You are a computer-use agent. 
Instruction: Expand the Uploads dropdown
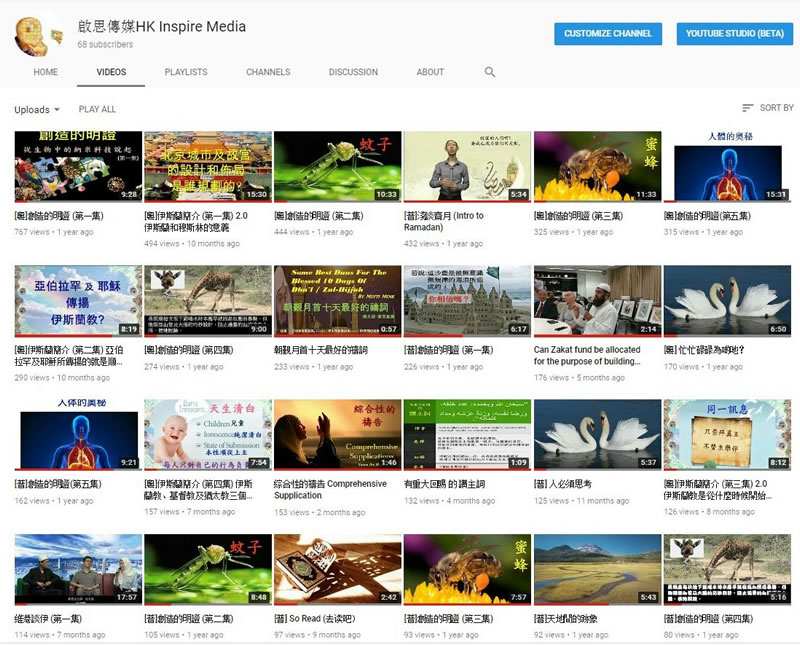click(37, 110)
